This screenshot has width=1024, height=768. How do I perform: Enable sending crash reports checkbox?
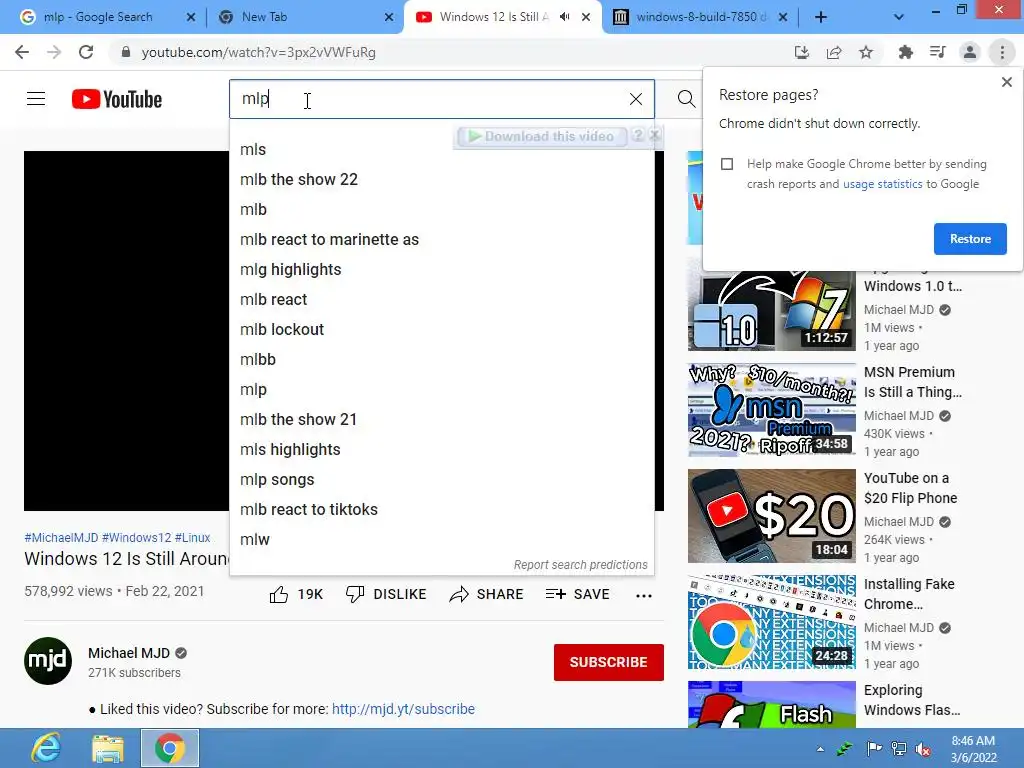click(x=727, y=164)
